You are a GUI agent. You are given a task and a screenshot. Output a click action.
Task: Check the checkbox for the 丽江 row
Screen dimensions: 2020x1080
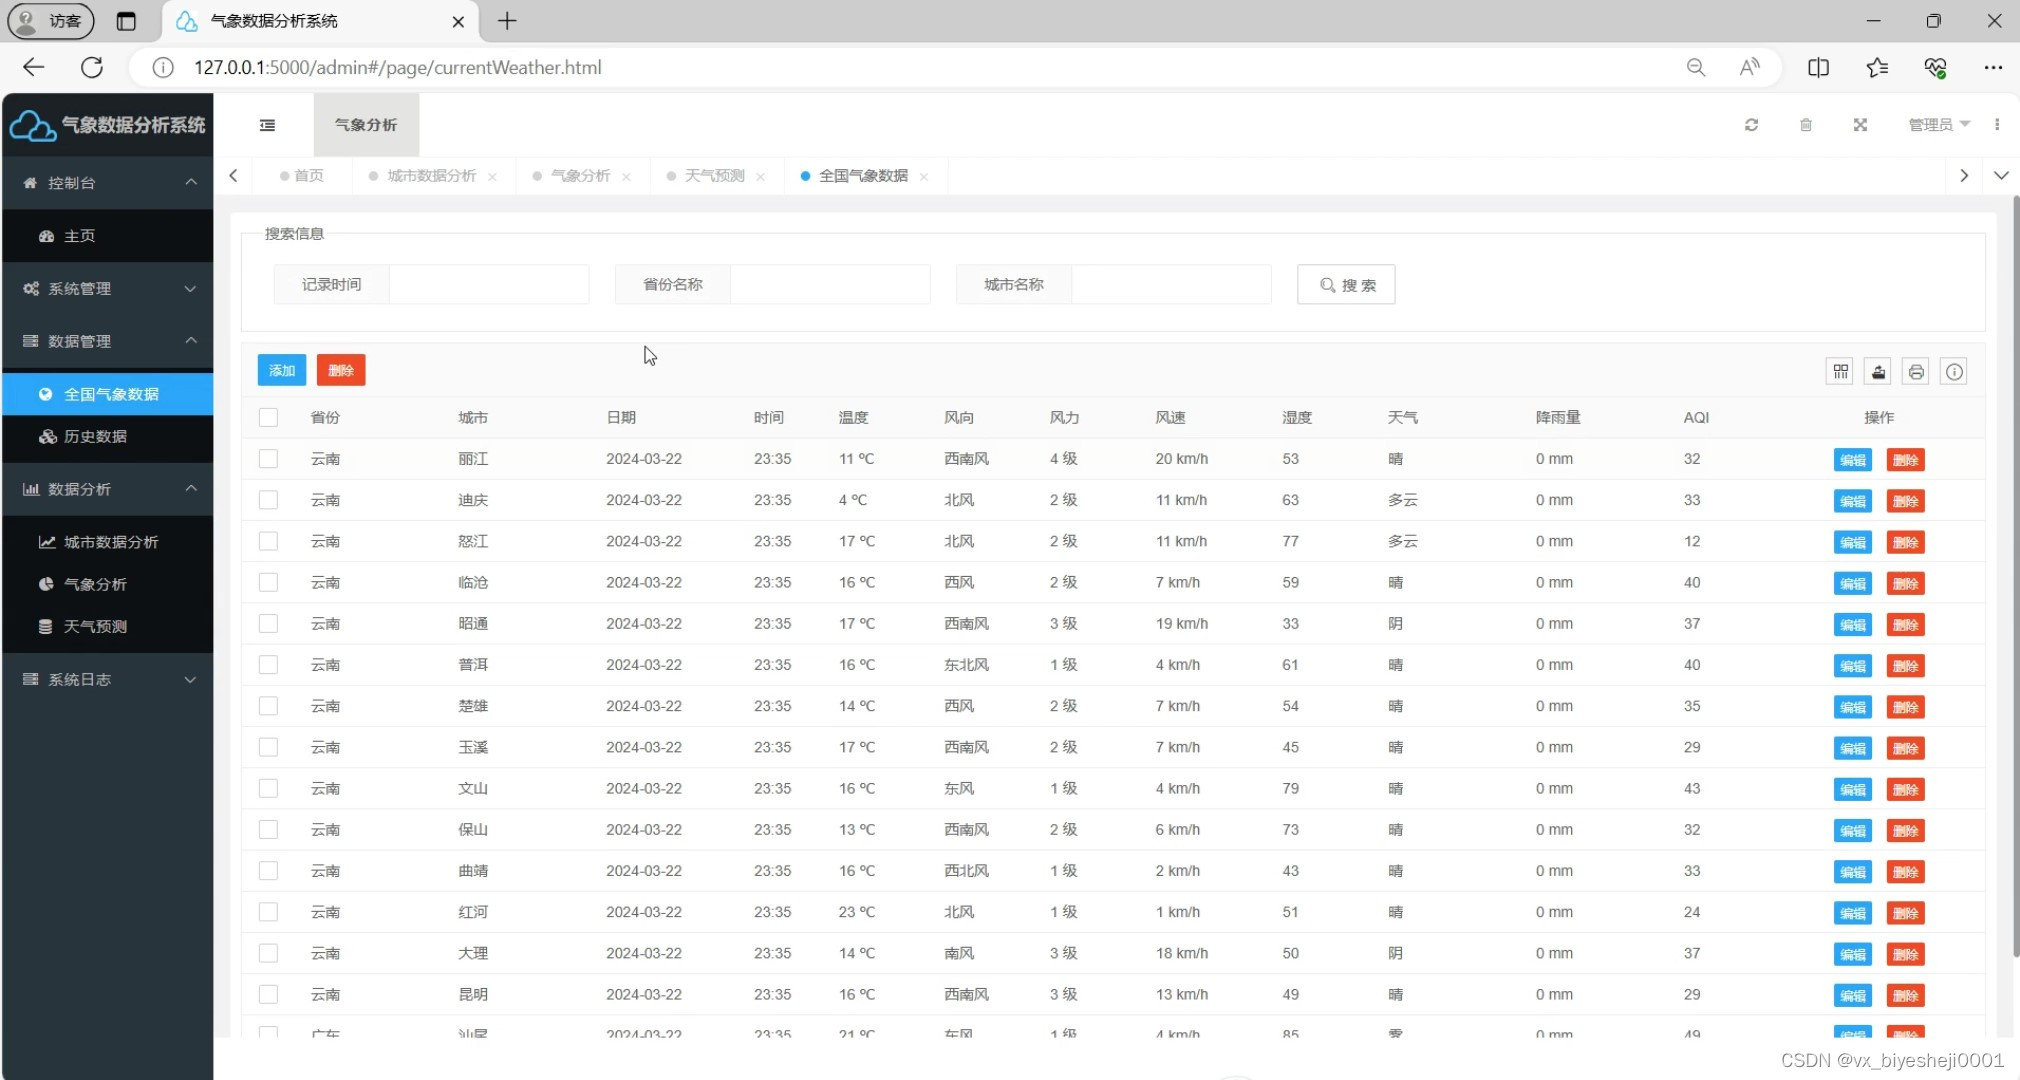click(268, 459)
